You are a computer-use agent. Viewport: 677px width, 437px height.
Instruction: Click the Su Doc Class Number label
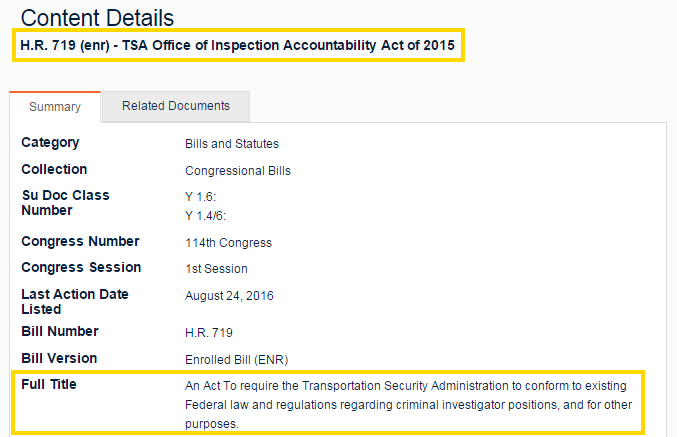coord(65,202)
